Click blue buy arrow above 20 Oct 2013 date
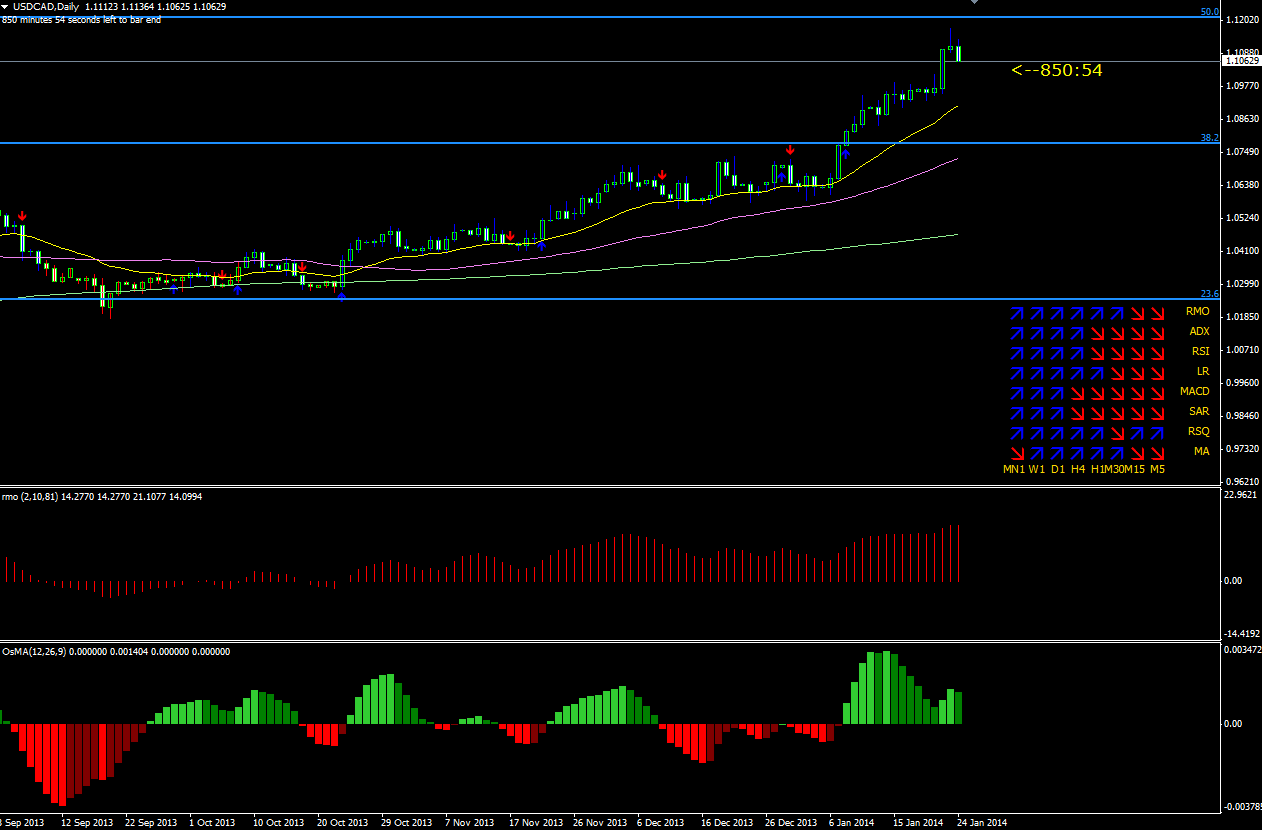 tap(341, 296)
